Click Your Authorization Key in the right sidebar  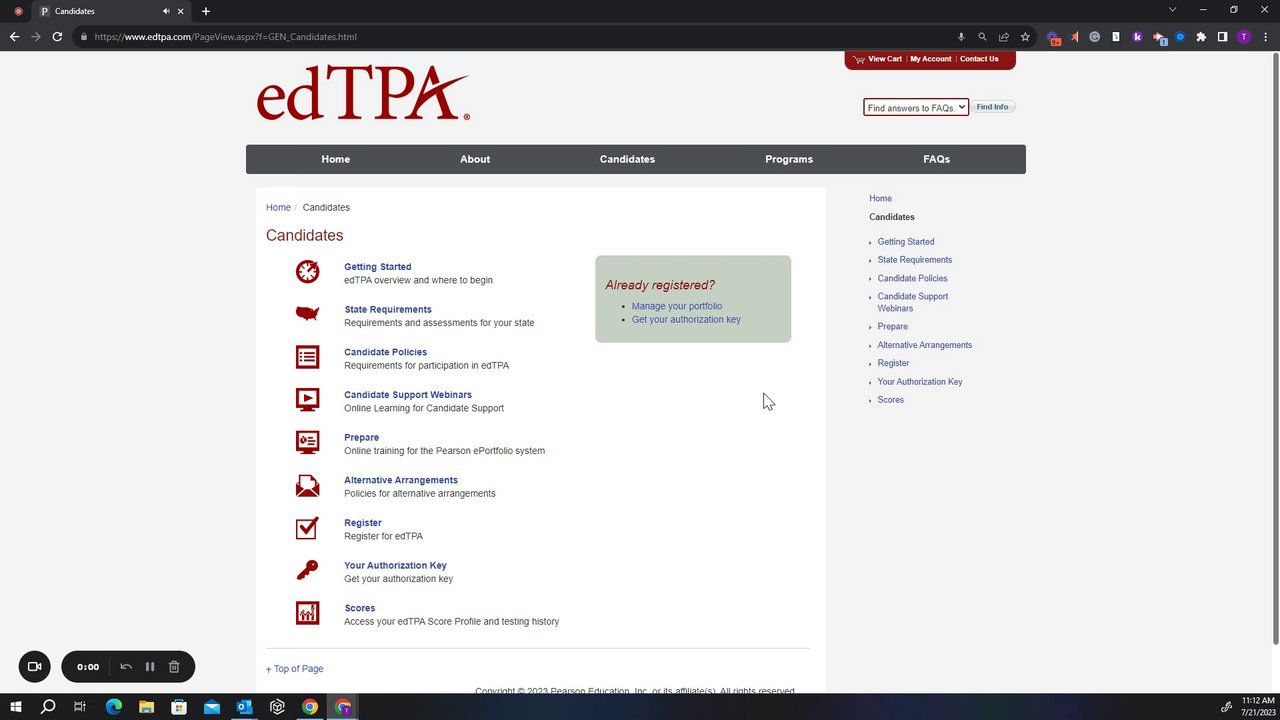(x=920, y=382)
